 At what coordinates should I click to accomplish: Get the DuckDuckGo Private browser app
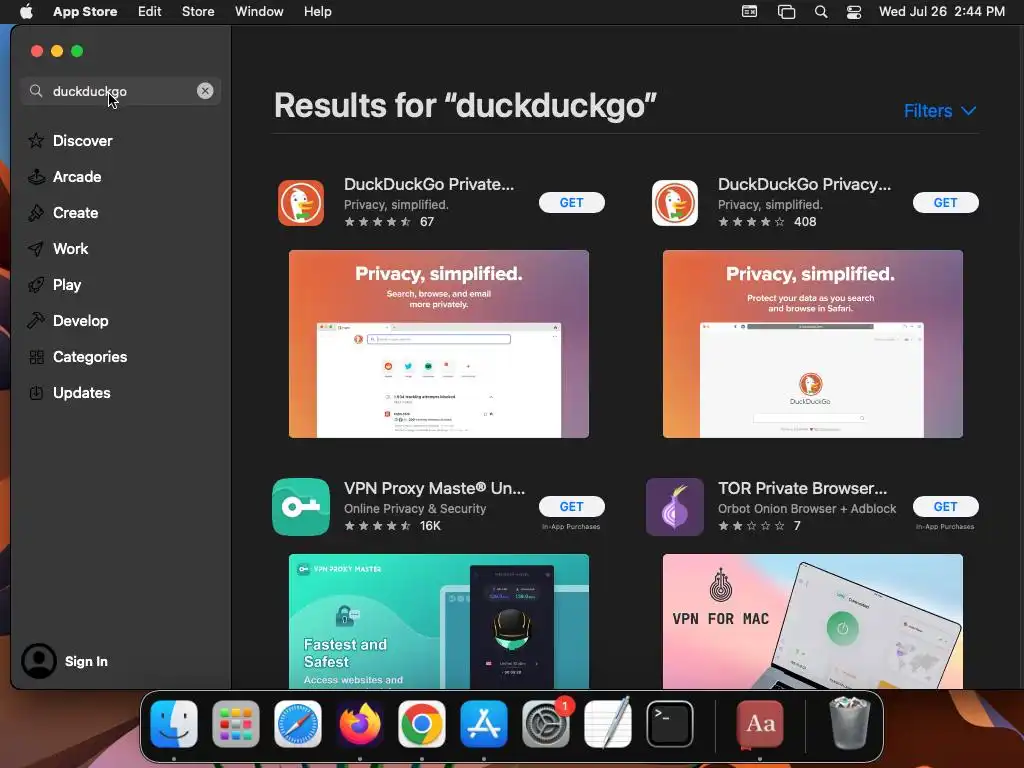coord(571,202)
